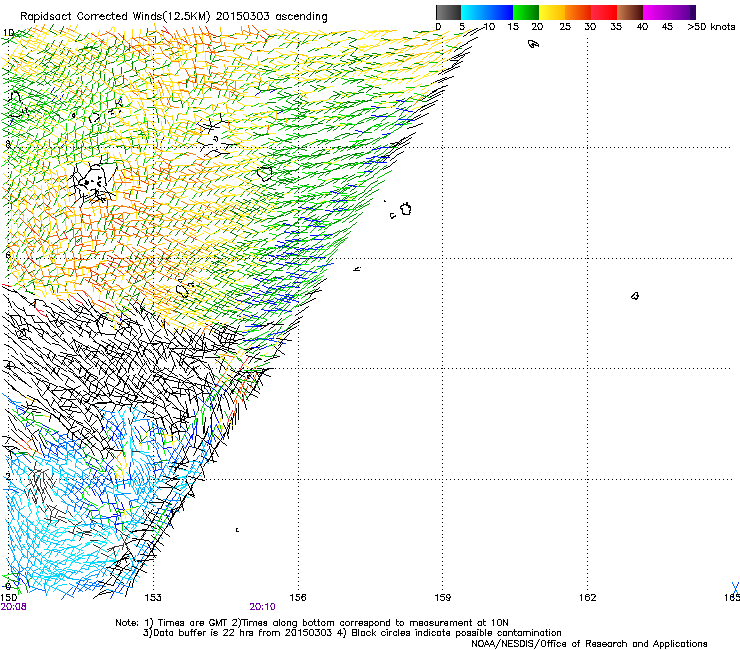This screenshot has width=740, height=650.
Task: Click the small island outline near 163E
Action: click(635, 296)
